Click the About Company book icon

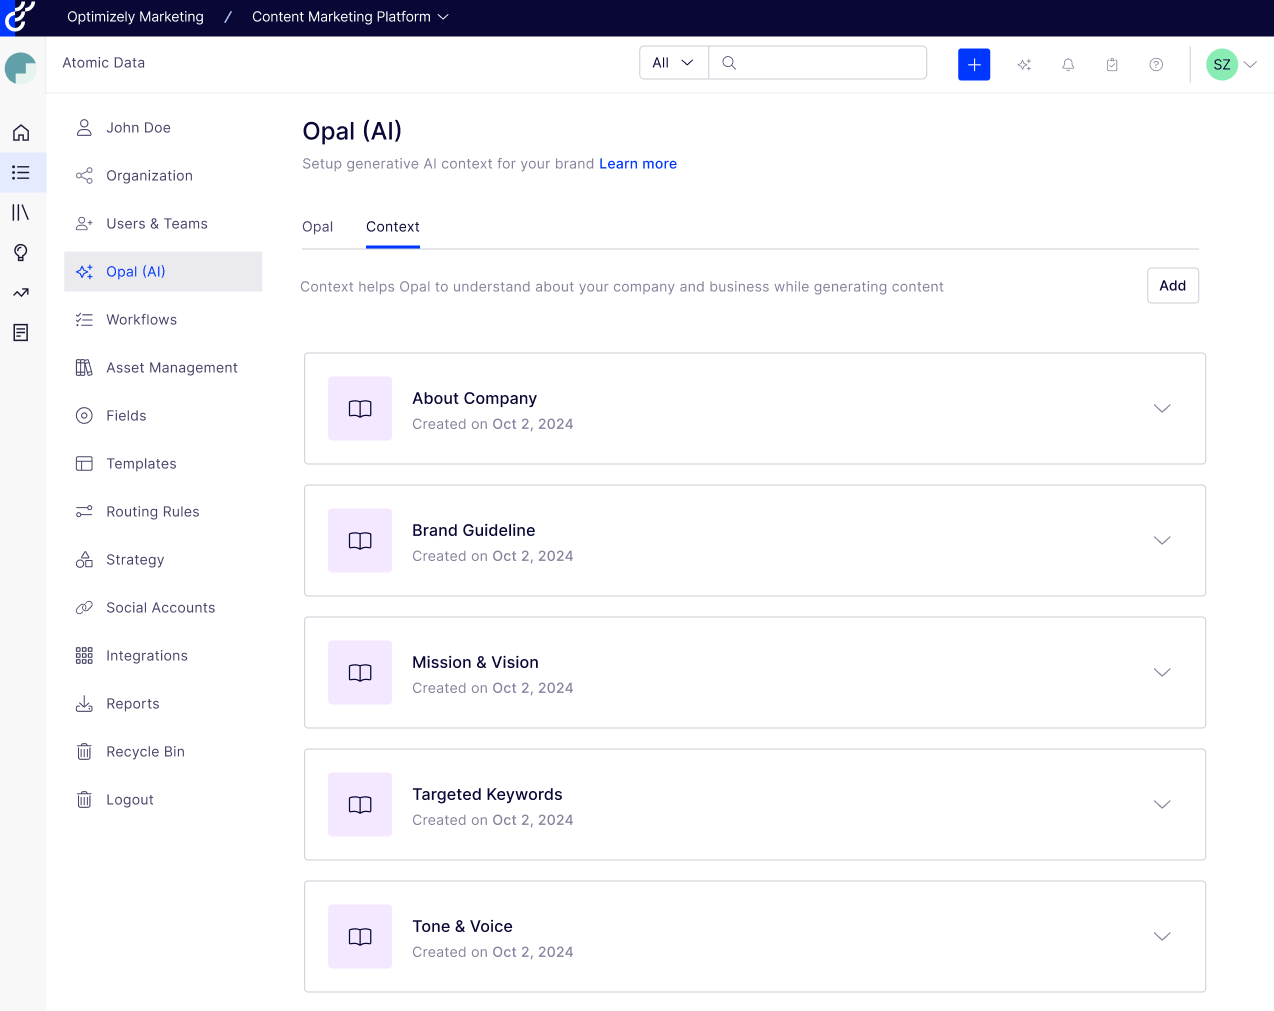pos(360,409)
